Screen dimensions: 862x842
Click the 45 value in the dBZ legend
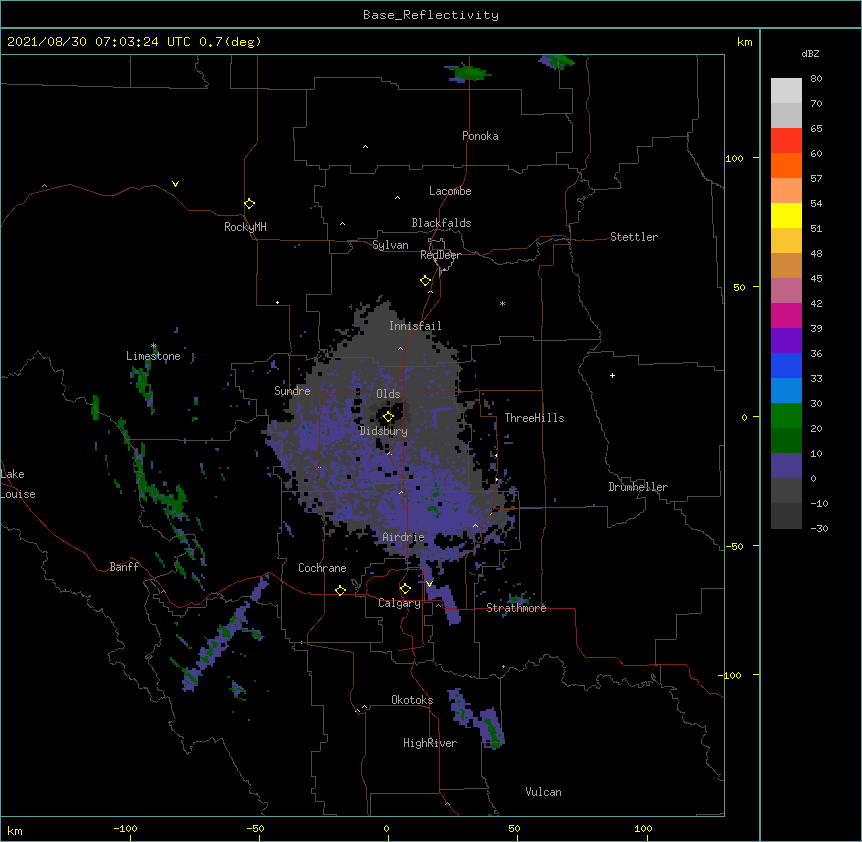(816, 279)
